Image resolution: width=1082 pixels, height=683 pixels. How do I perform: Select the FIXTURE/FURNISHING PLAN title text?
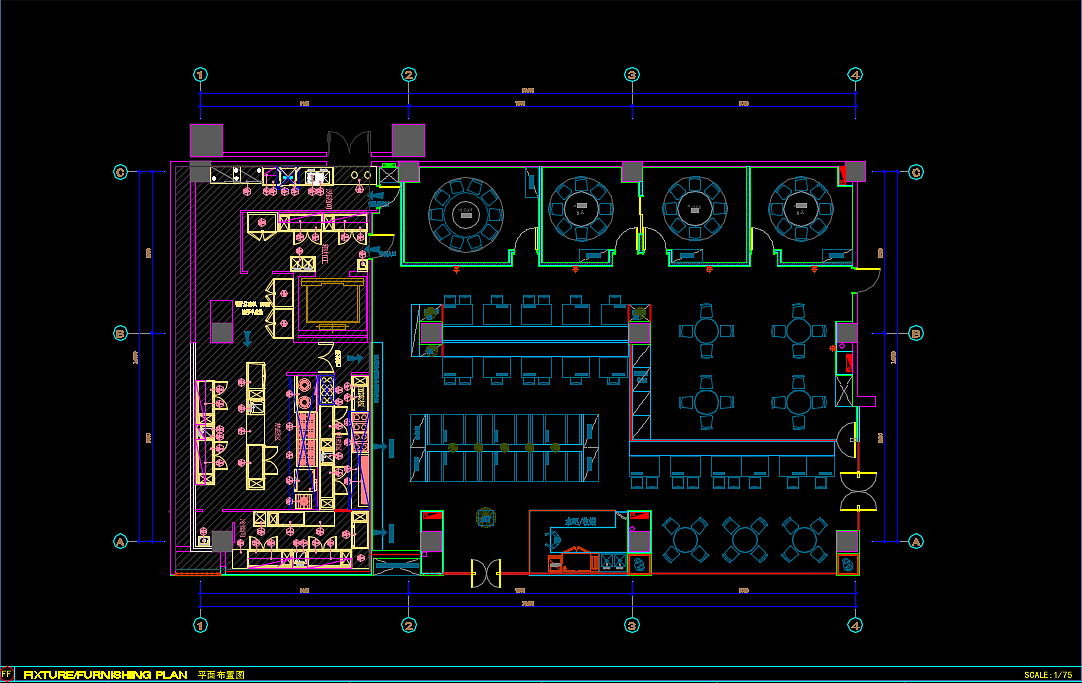click(x=106, y=675)
